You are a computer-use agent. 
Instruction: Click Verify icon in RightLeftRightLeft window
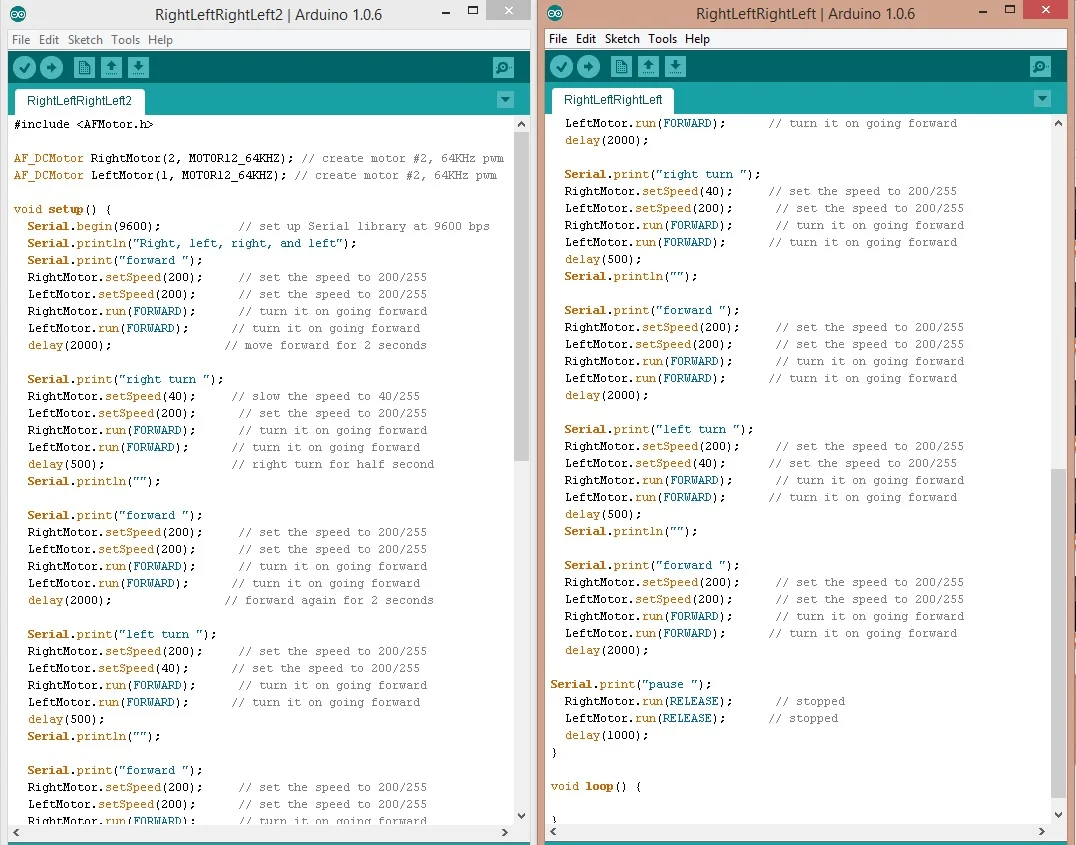561,67
